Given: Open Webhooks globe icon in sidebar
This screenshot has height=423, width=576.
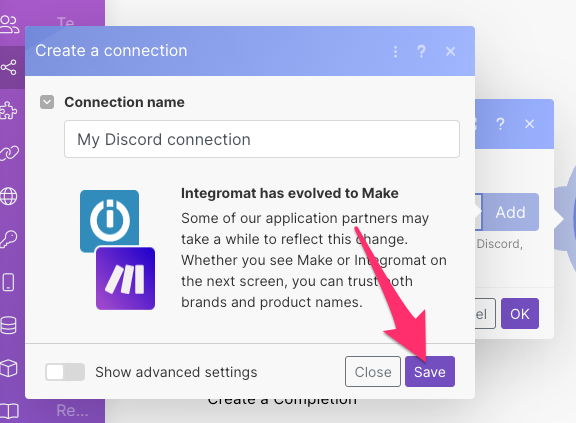Looking at the screenshot, I should coord(8,196).
